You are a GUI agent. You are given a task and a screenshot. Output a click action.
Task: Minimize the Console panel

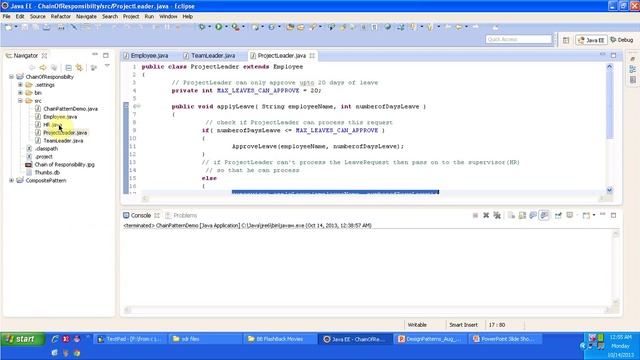pyautogui.click(x=602, y=214)
